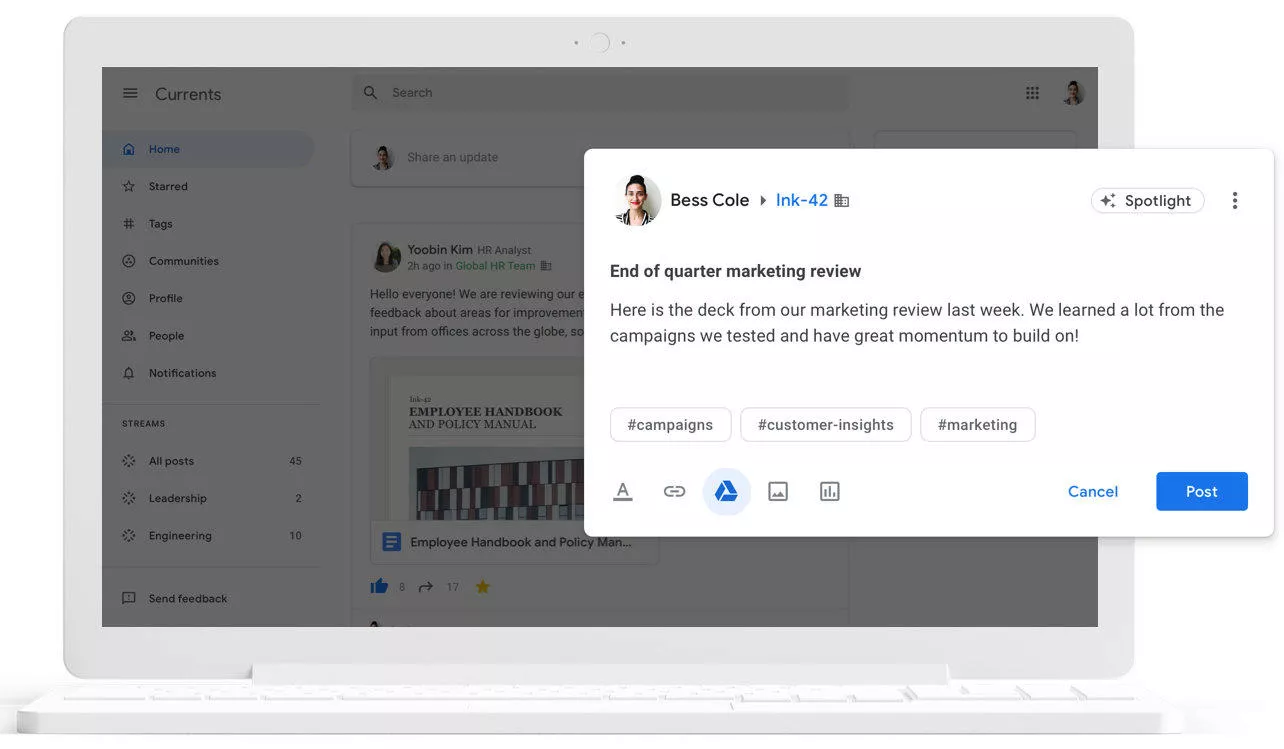
Task: Select the #customer-insights tag chip
Action: click(x=825, y=424)
